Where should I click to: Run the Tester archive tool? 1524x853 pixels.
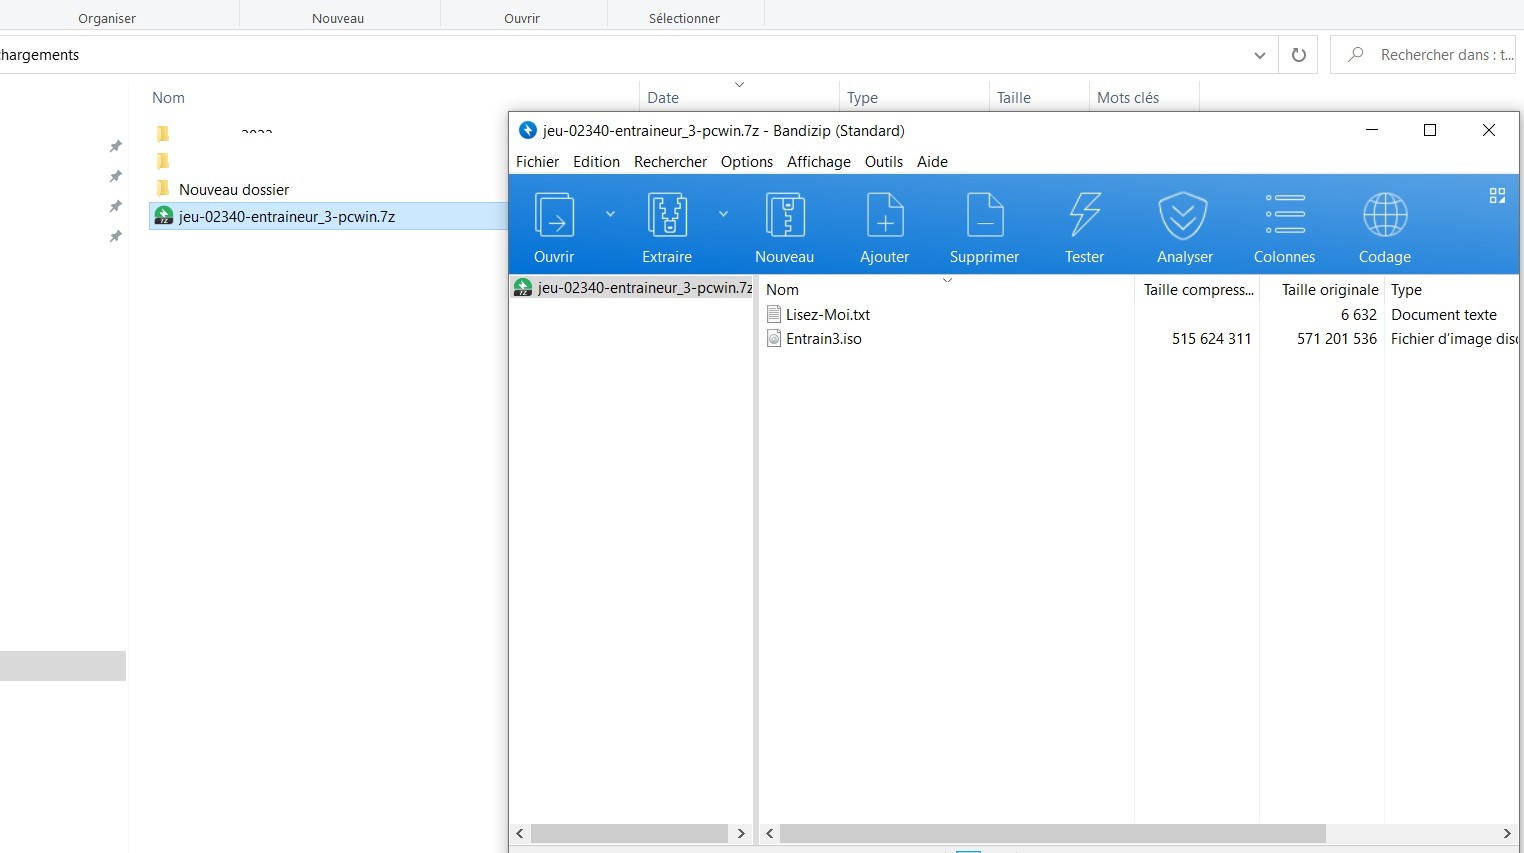[x=1085, y=215]
